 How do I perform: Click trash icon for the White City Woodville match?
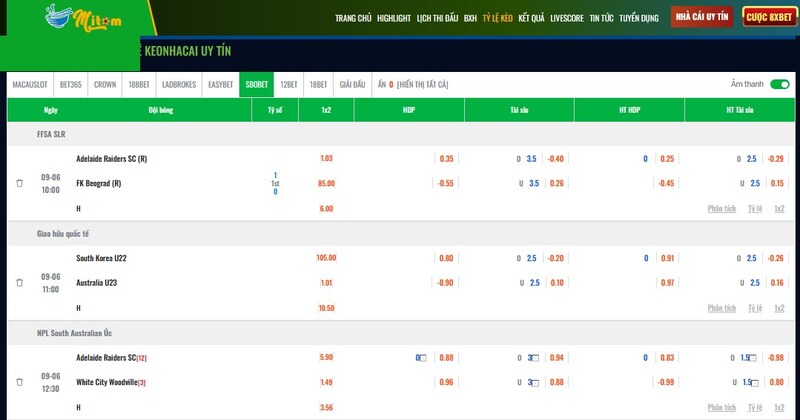pos(19,382)
